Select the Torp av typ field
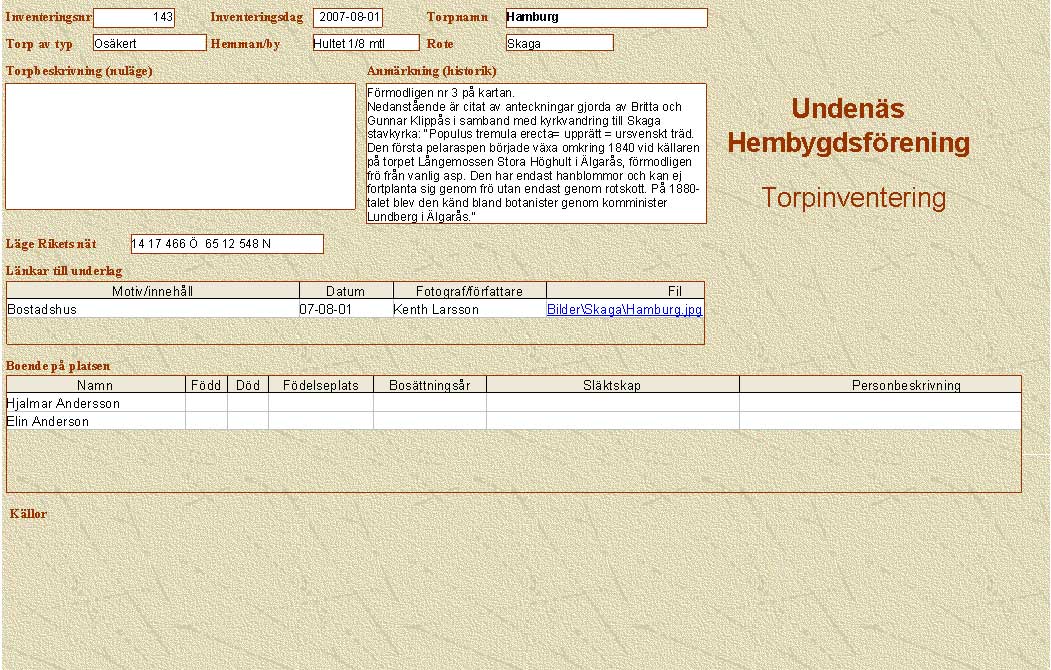 point(149,43)
